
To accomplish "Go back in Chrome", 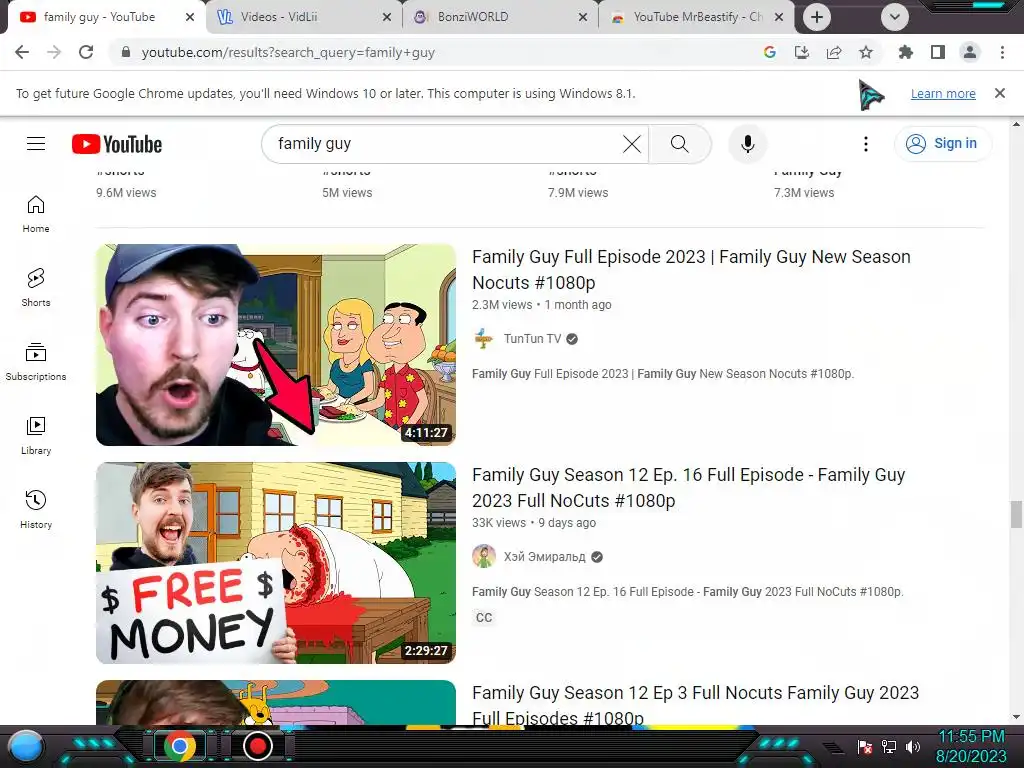I will (x=22, y=52).
